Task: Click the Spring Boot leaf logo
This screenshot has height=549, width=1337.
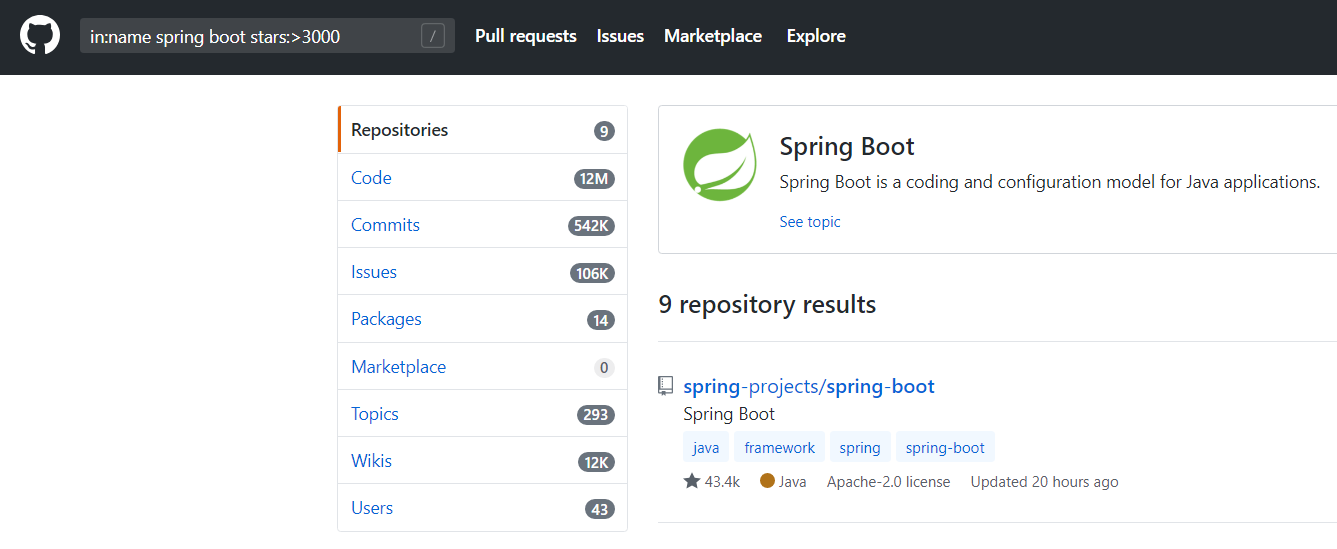Action: (720, 165)
